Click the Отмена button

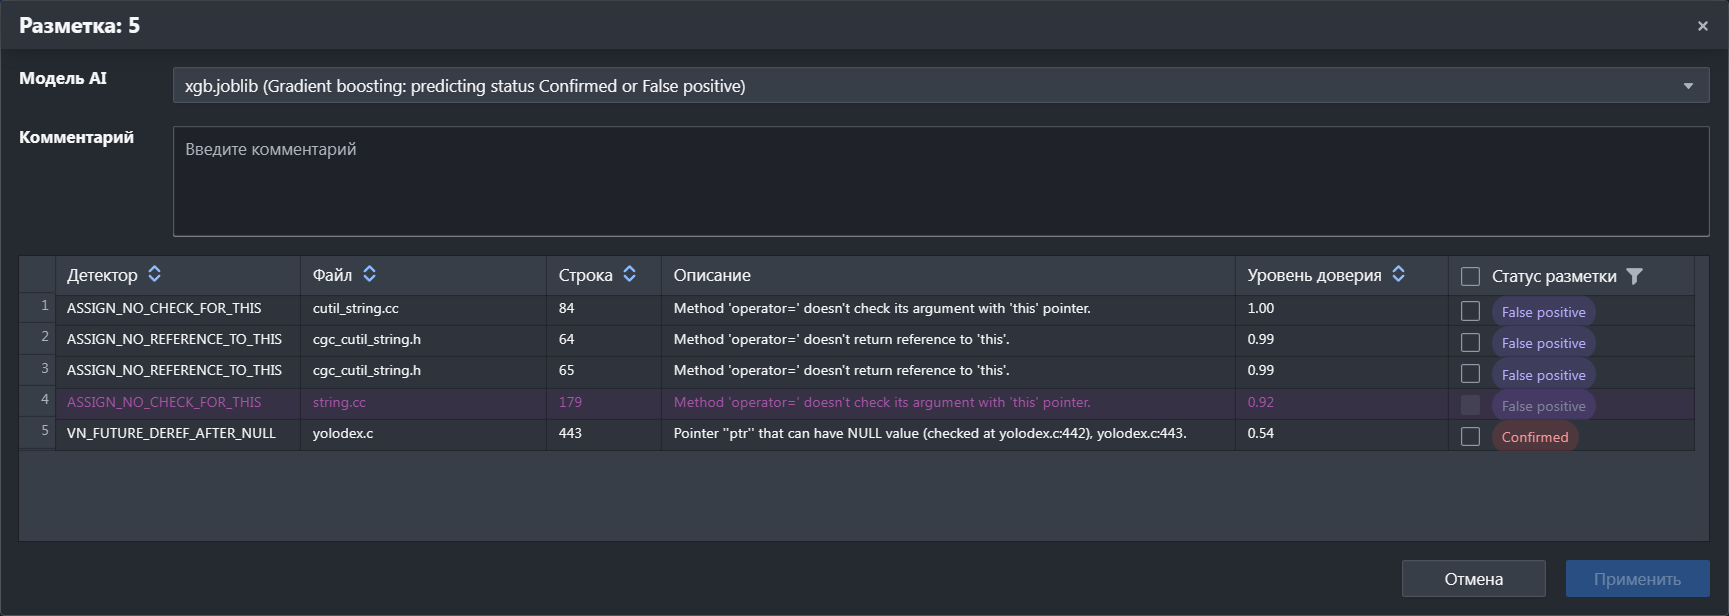point(1473,579)
